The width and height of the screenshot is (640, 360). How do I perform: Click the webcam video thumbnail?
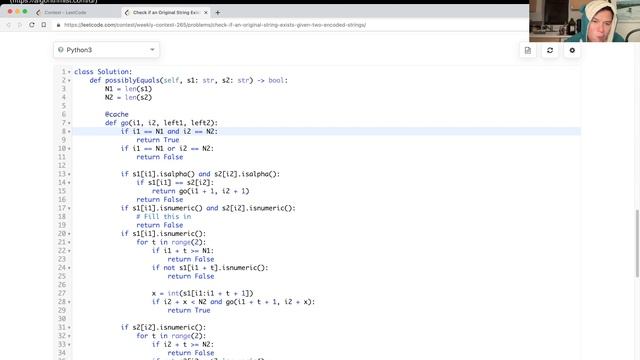tap(584, 21)
